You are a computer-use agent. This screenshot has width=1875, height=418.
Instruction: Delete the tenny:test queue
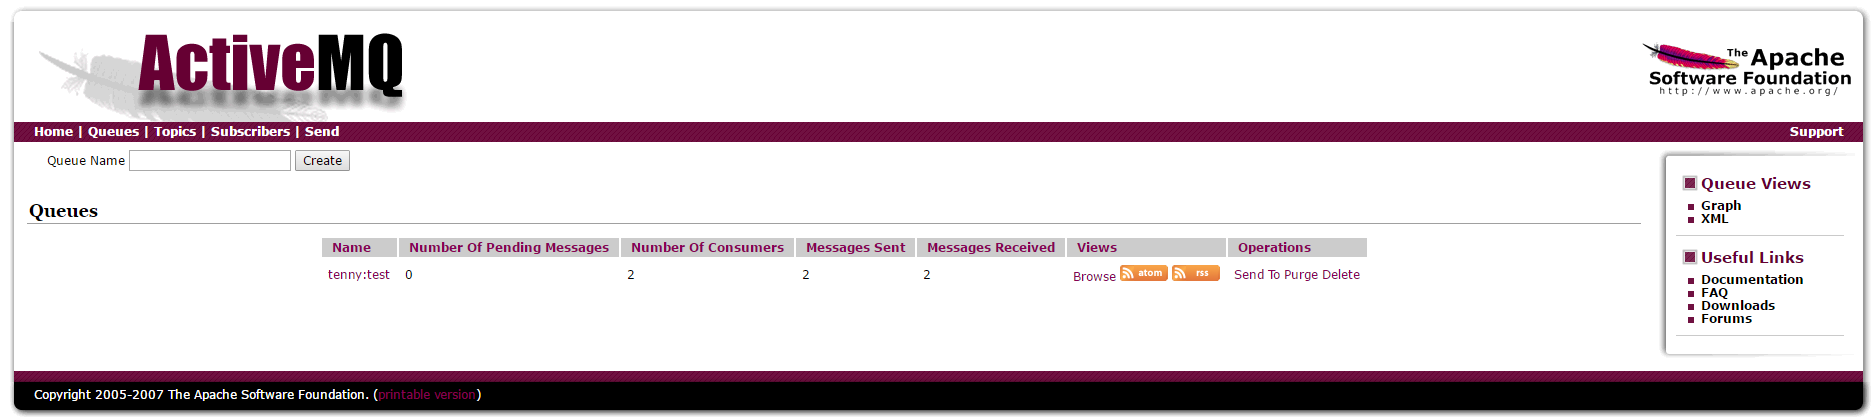[x=1341, y=275]
